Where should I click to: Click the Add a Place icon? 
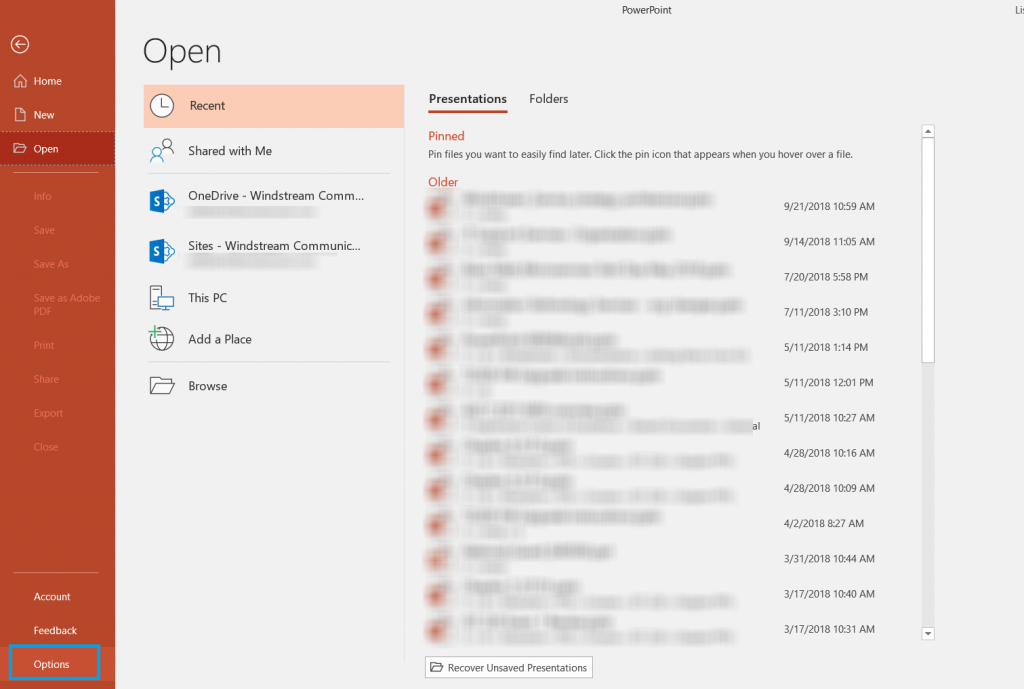(x=161, y=339)
